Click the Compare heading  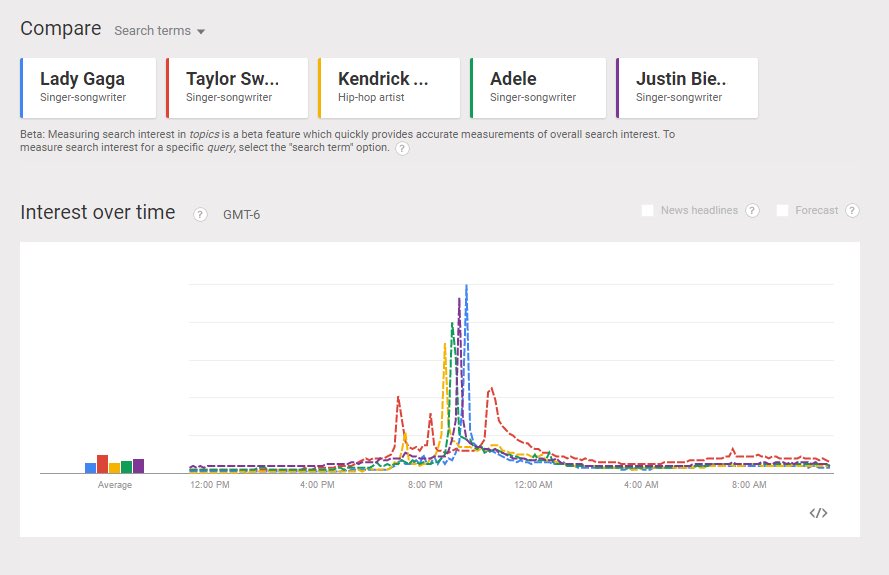[x=61, y=28]
